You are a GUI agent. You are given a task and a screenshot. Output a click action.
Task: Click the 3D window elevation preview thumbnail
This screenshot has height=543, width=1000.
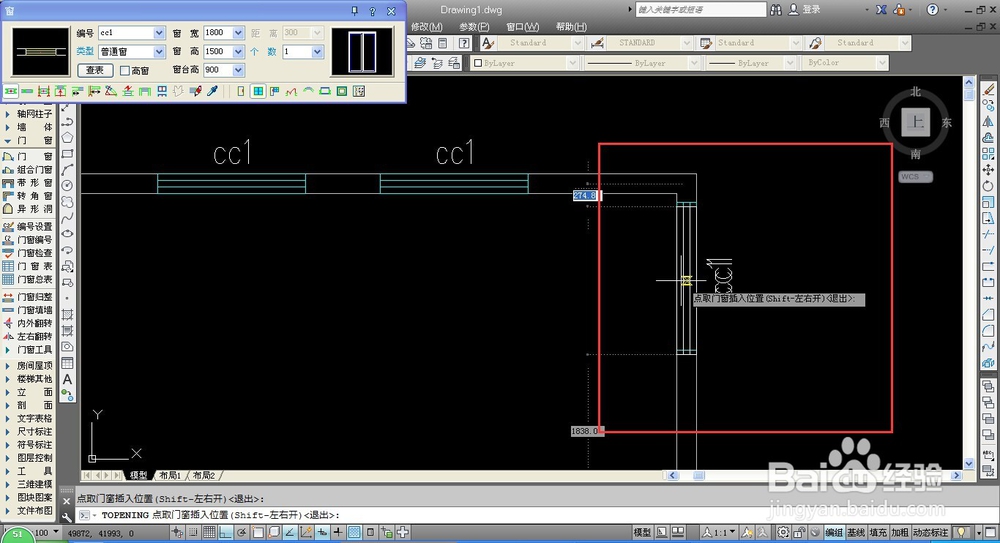click(x=362, y=52)
